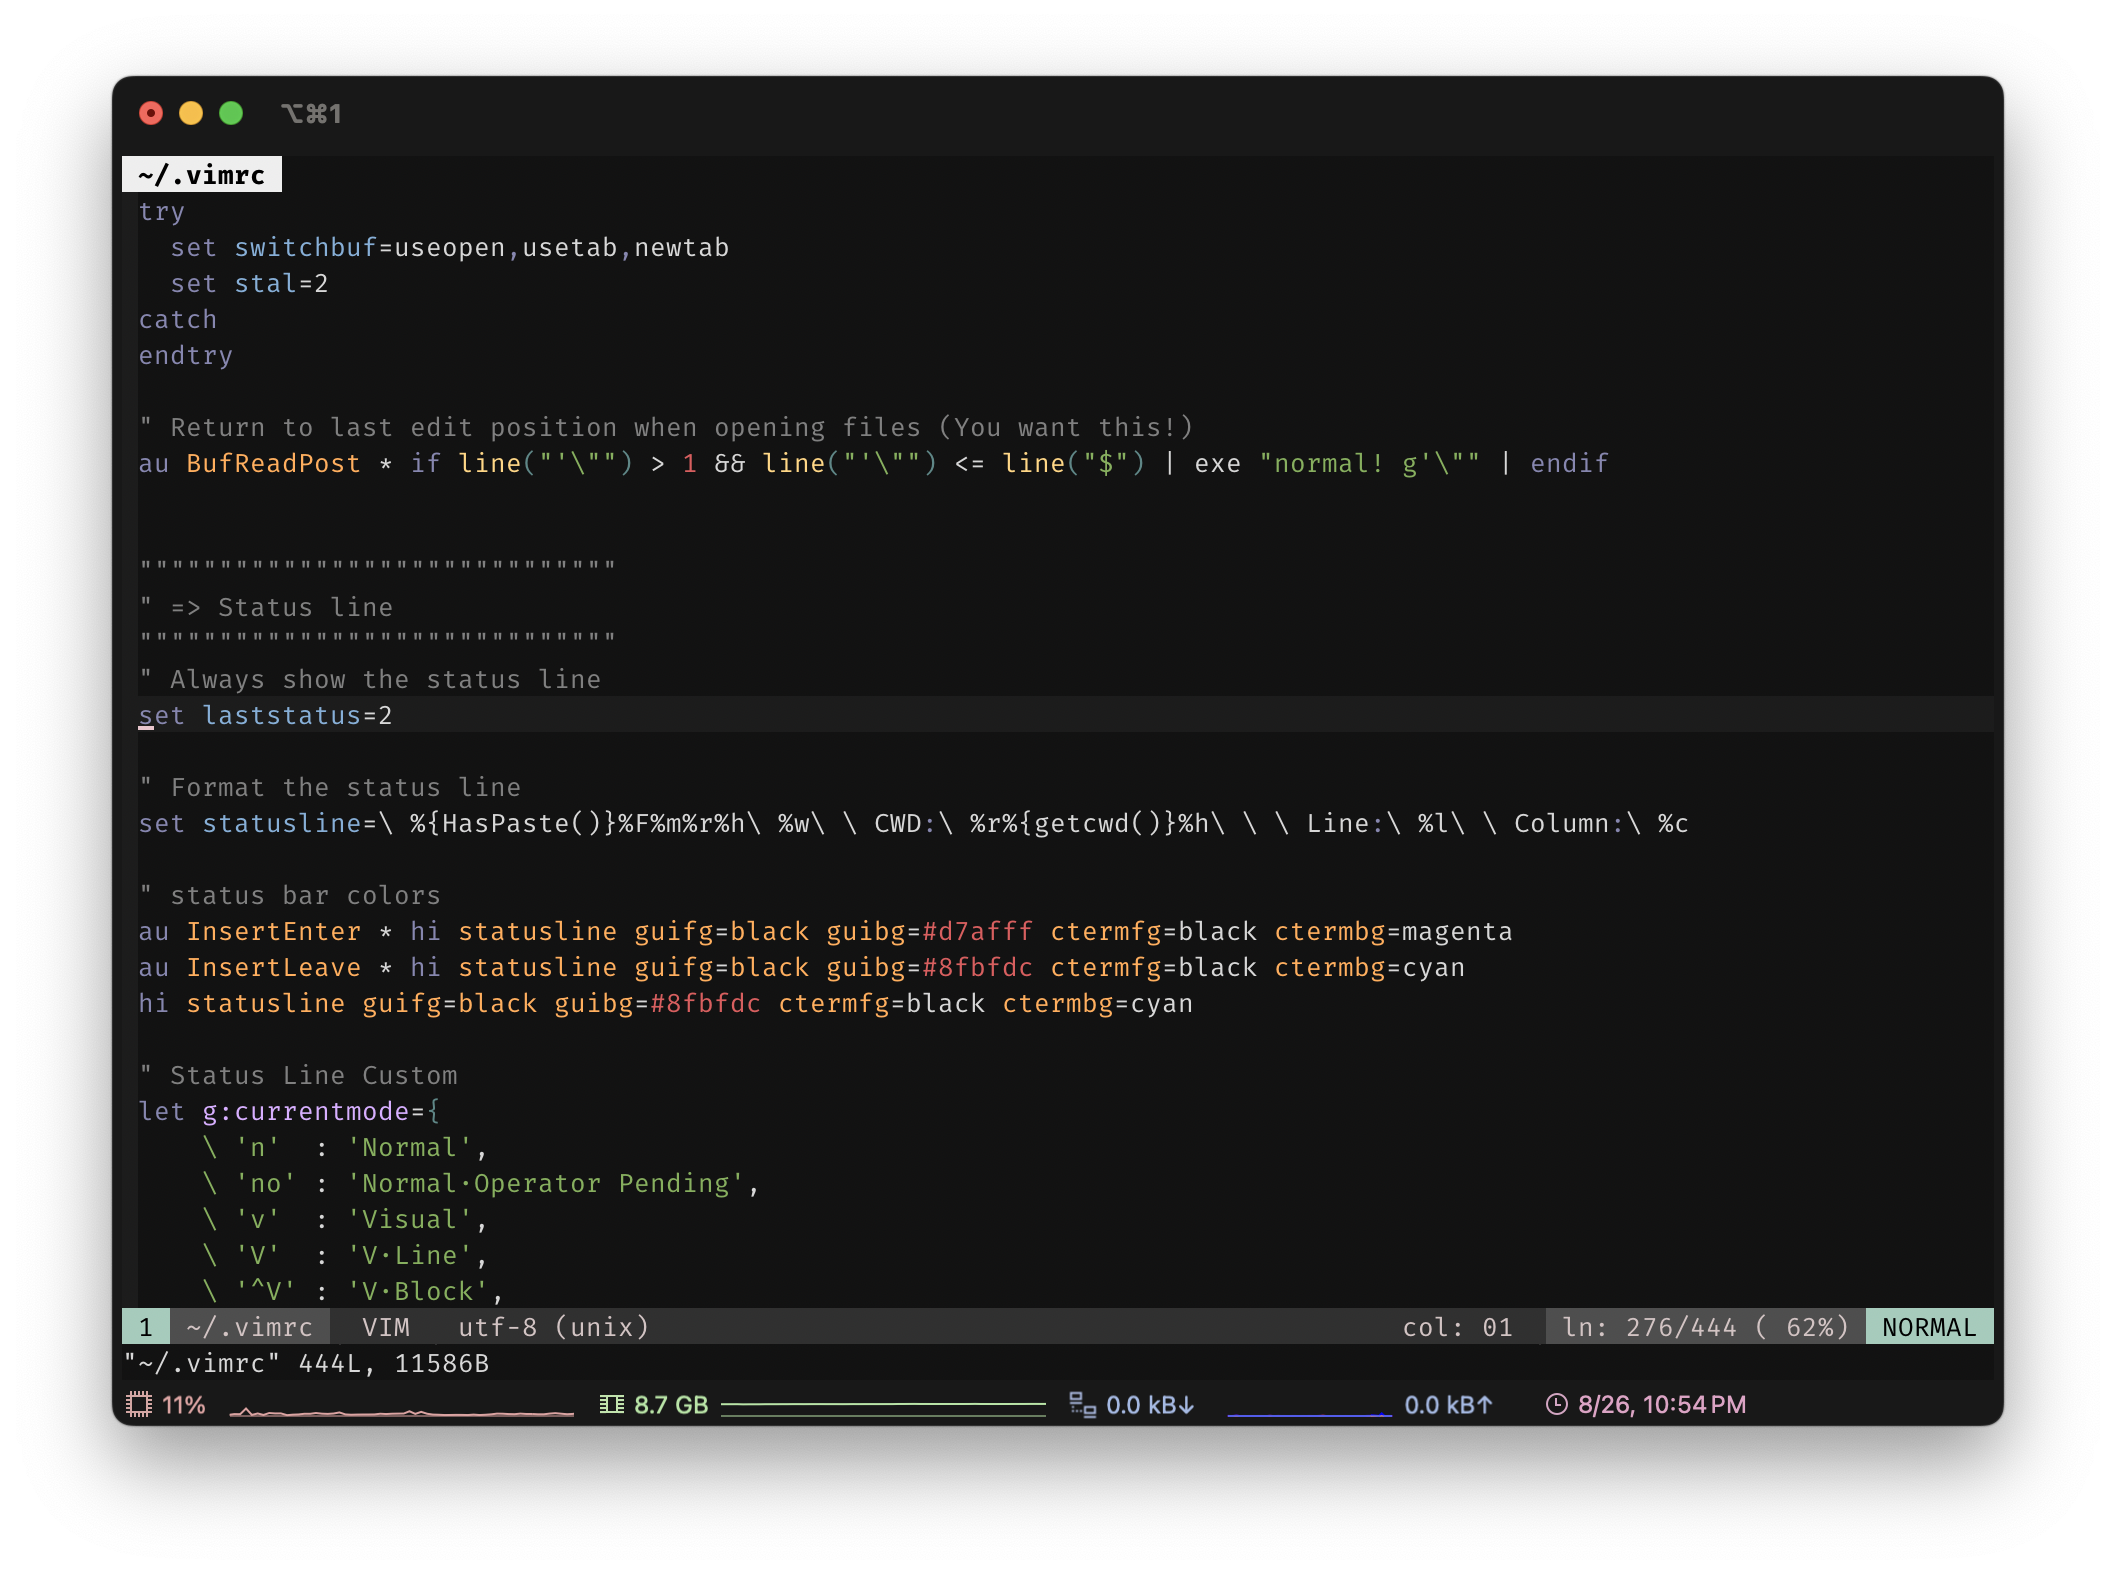
Task: Click the 'statusline' option in set statusline=
Action: [x=282, y=823]
